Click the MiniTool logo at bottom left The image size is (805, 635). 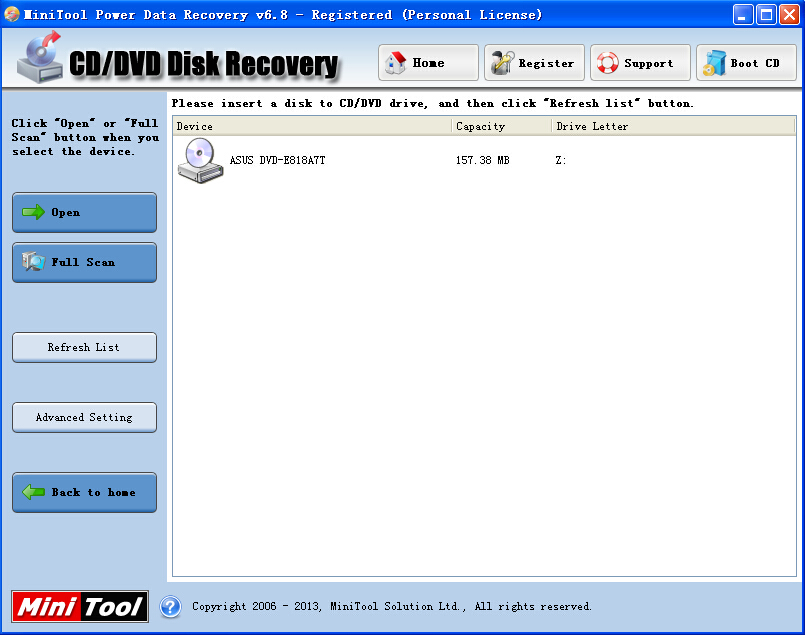click(x=80, y=606)
